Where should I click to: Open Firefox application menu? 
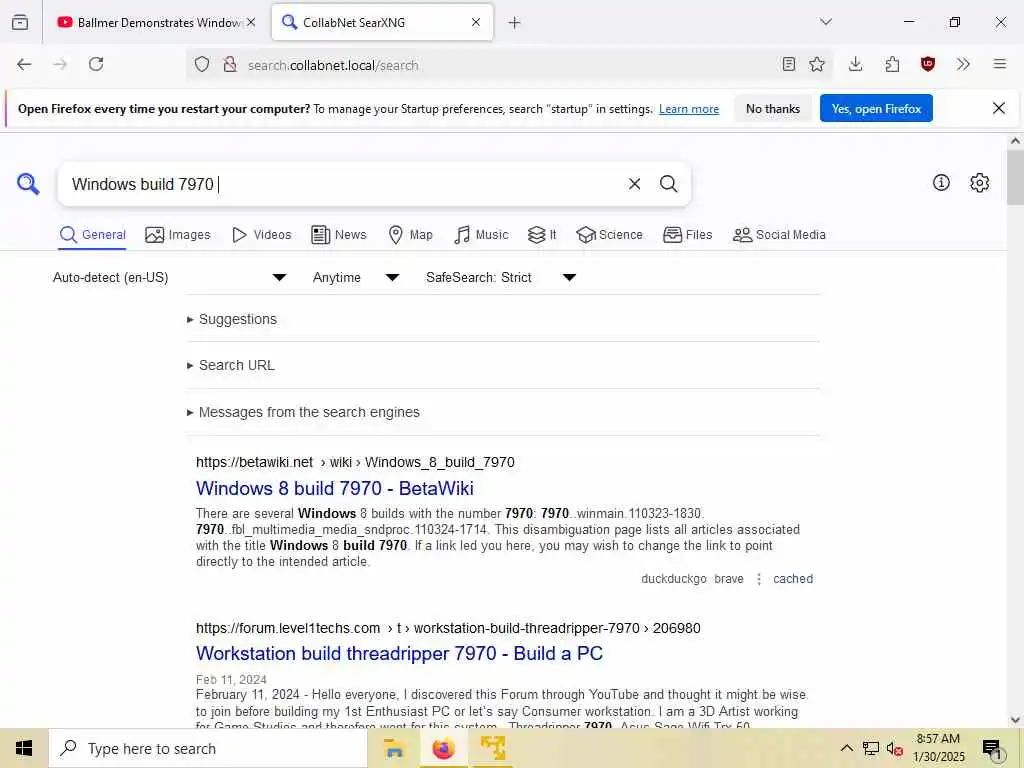click(x=999, y=64)
